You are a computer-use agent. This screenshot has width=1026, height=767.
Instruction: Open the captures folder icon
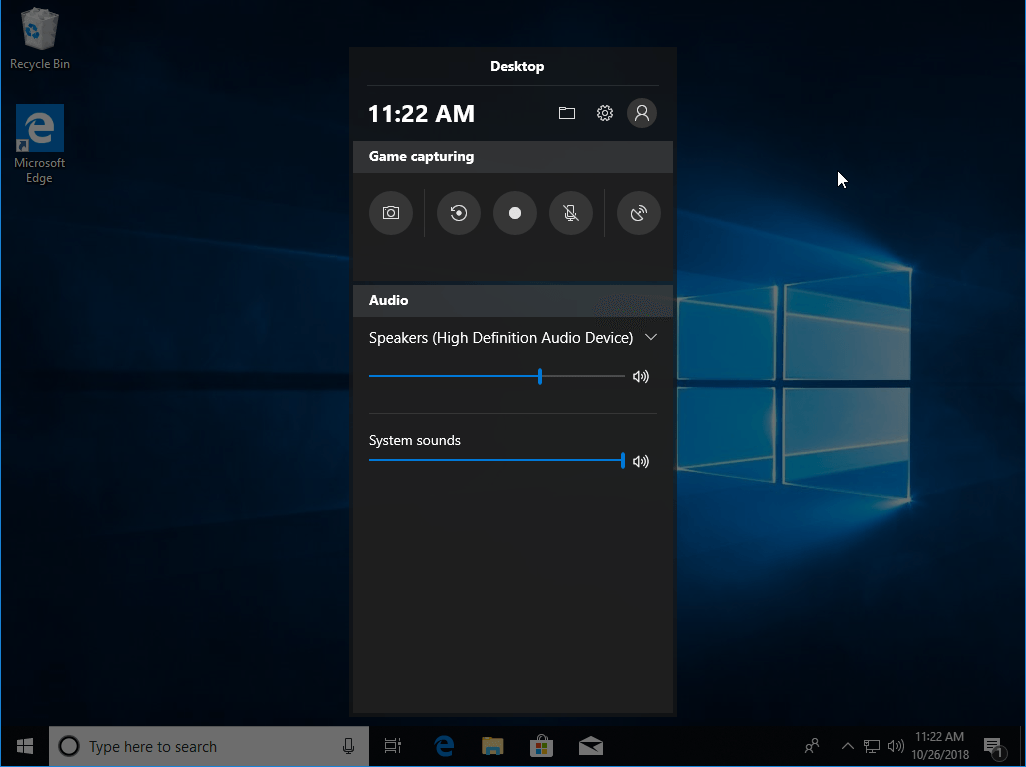click(567, 113)
